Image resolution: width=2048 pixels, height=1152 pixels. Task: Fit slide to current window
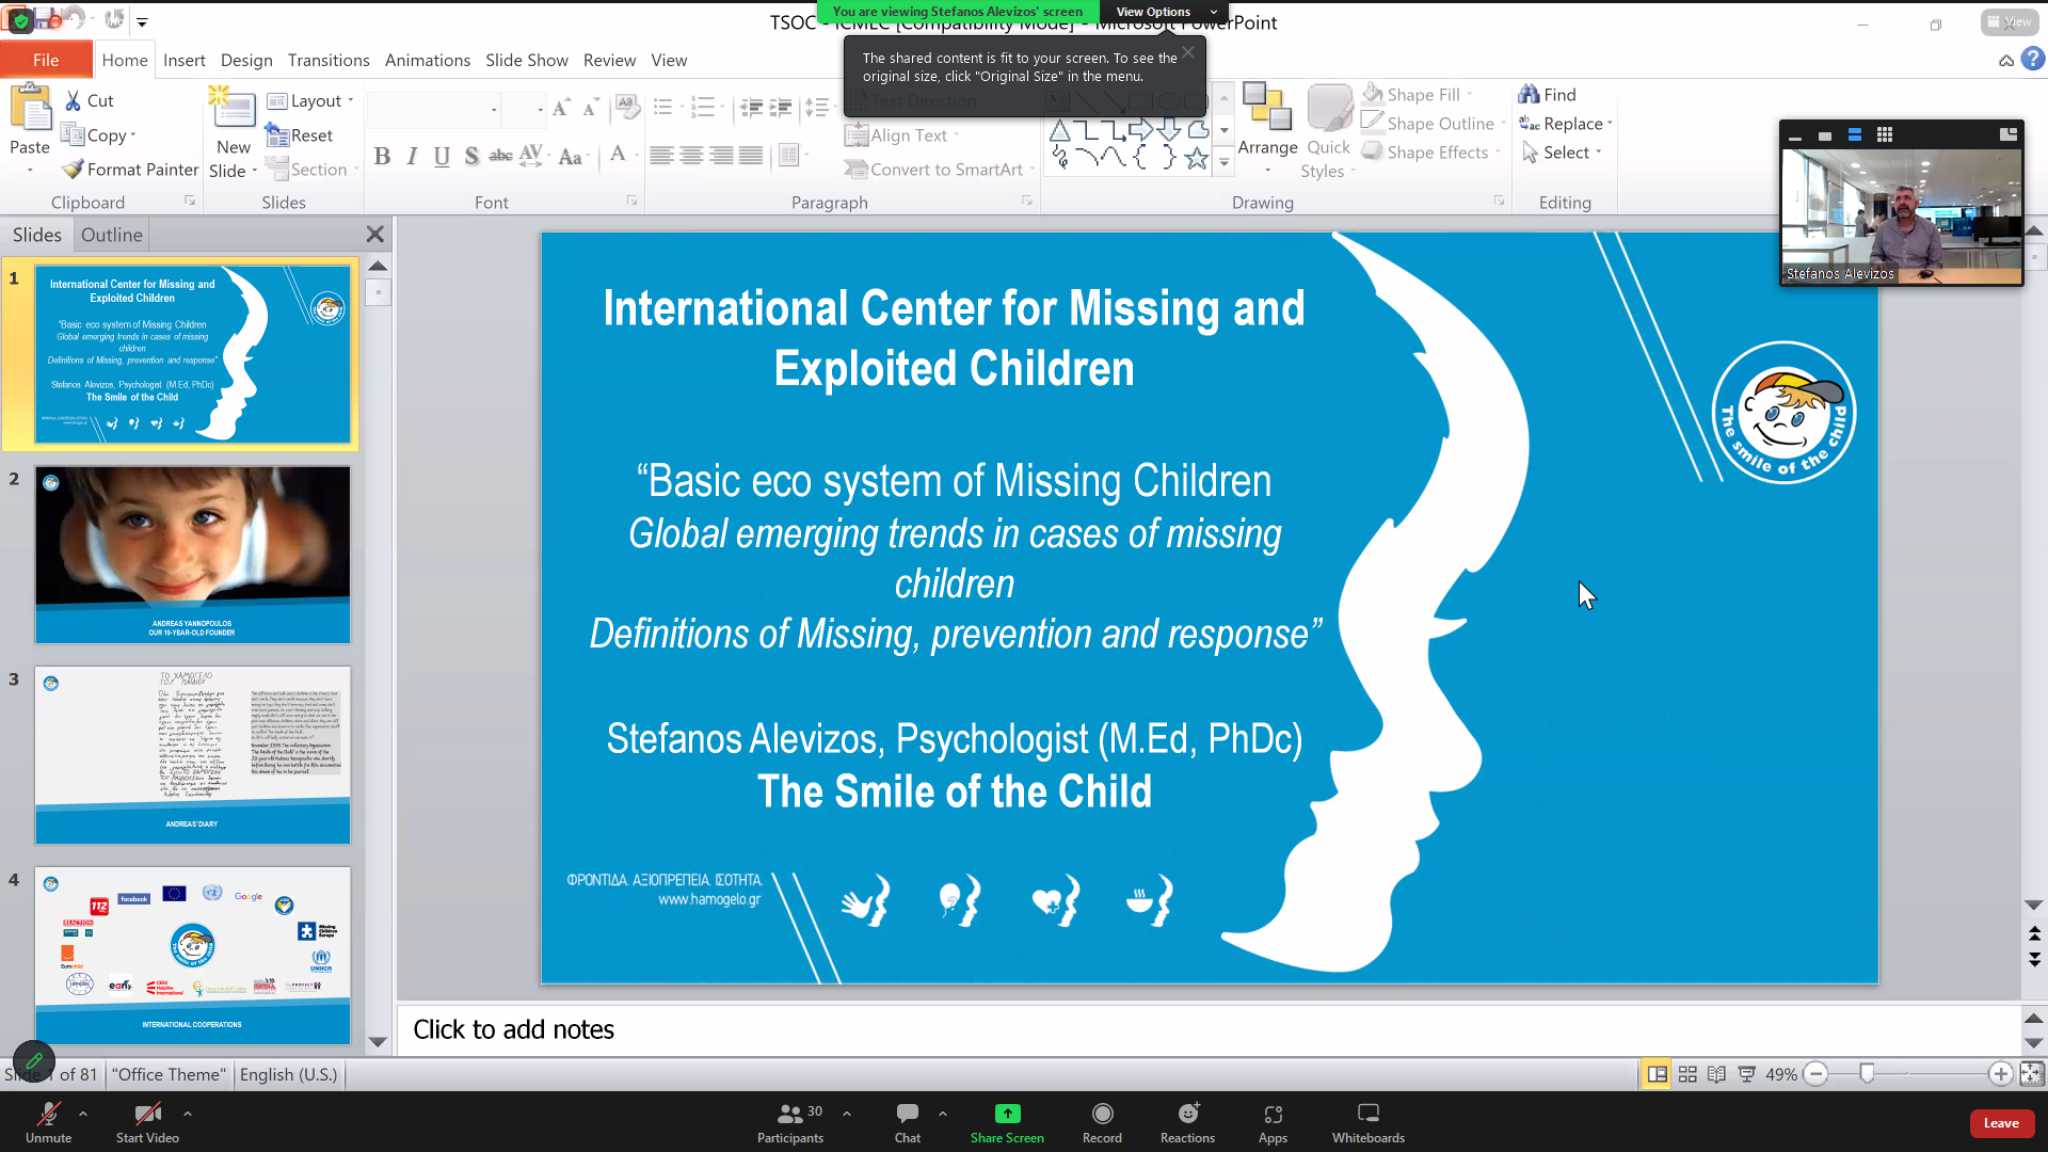click(x=2031, y=1074)
